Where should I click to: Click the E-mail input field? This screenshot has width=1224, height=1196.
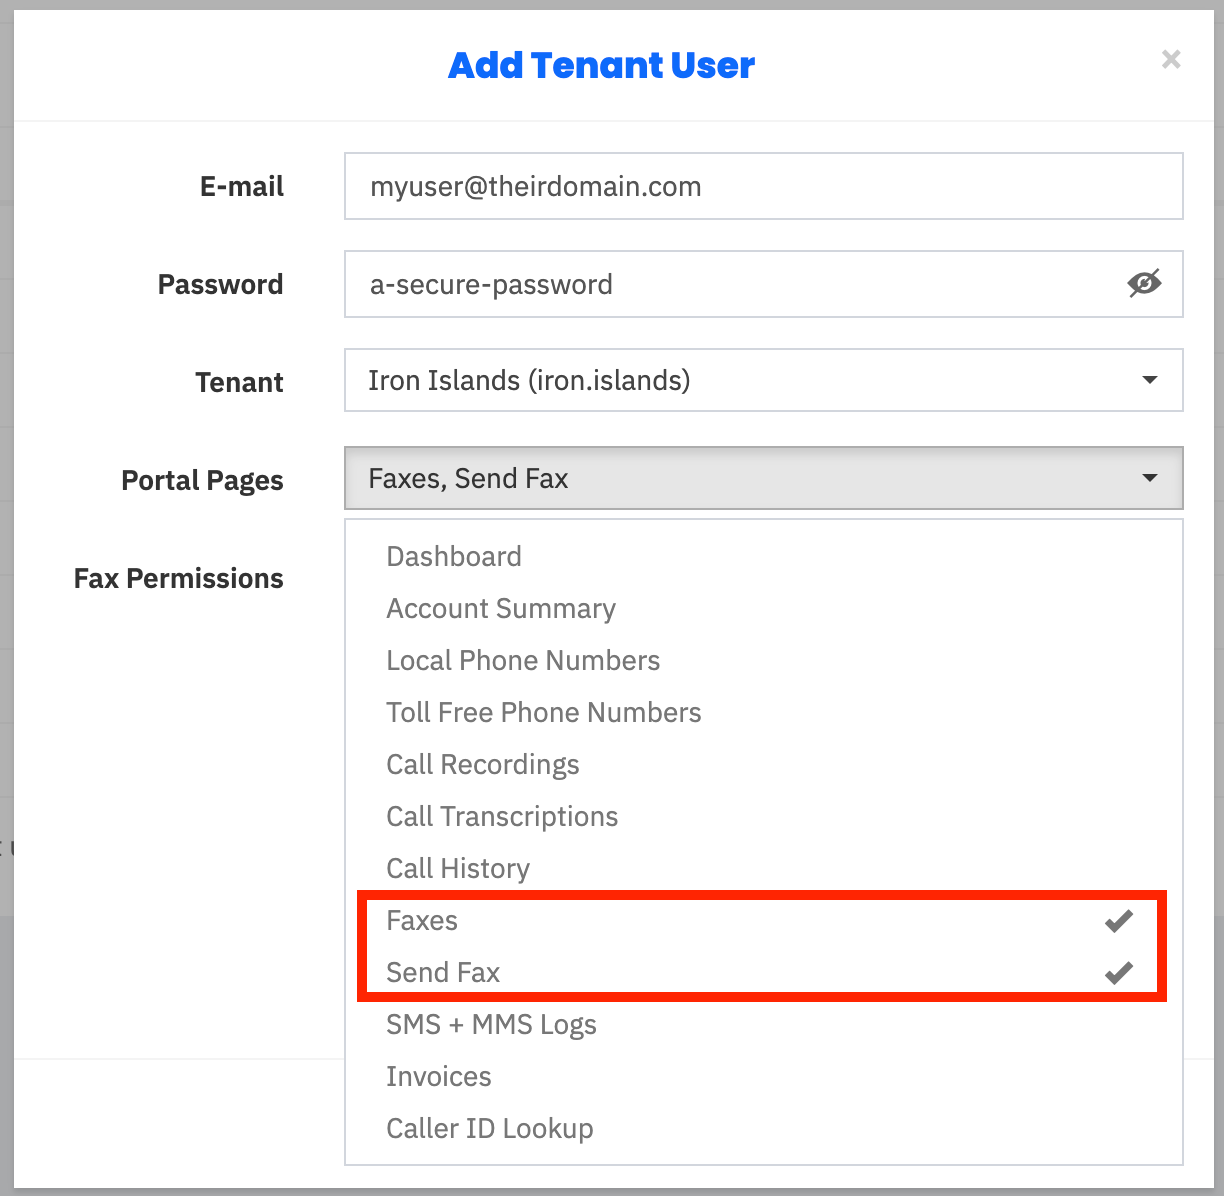(764, 186)
